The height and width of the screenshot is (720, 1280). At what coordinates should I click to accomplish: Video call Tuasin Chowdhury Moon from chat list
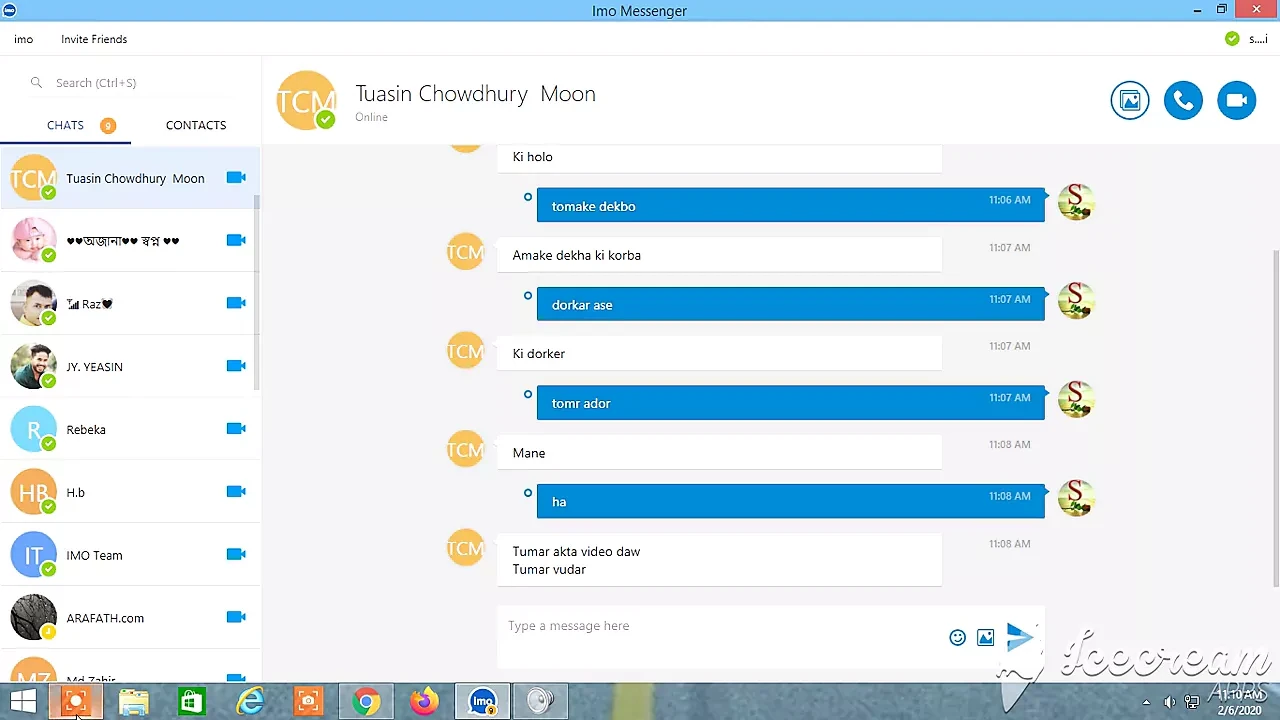236,178
